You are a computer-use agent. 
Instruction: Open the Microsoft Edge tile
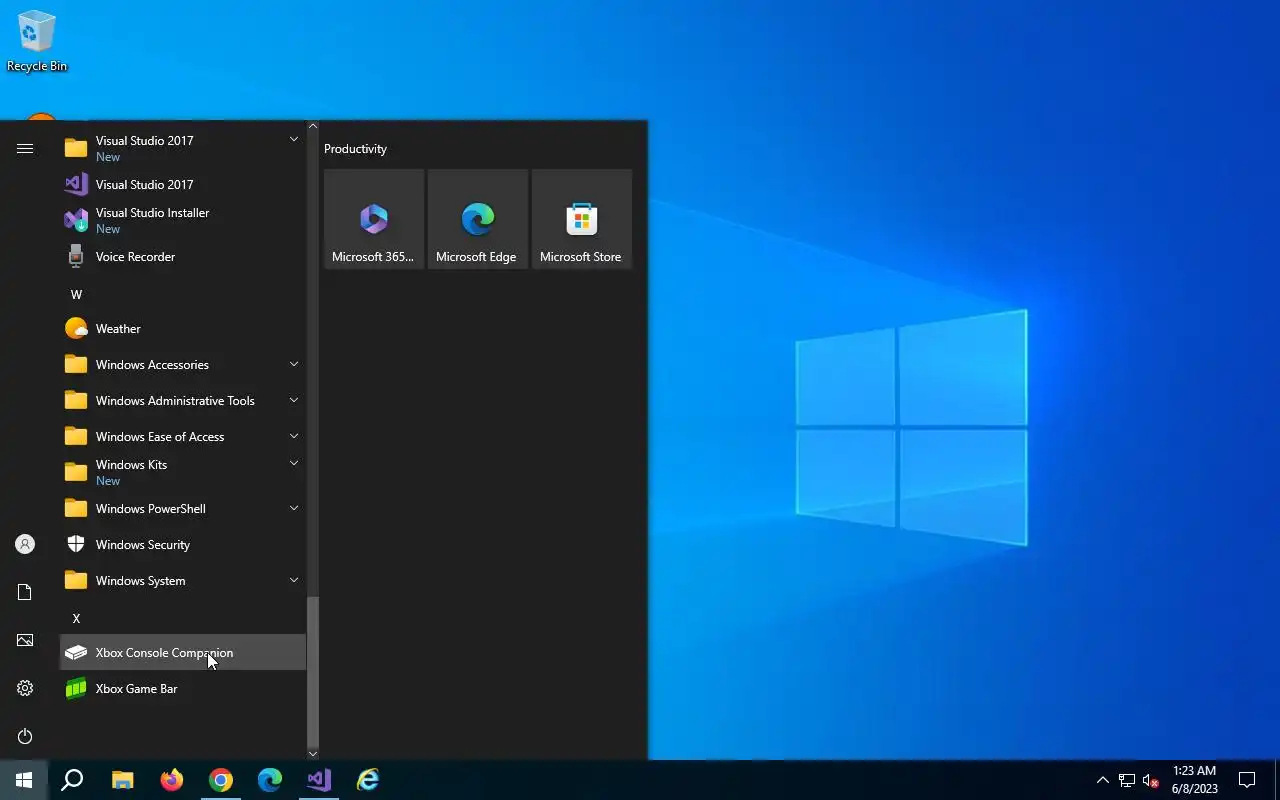478,219
